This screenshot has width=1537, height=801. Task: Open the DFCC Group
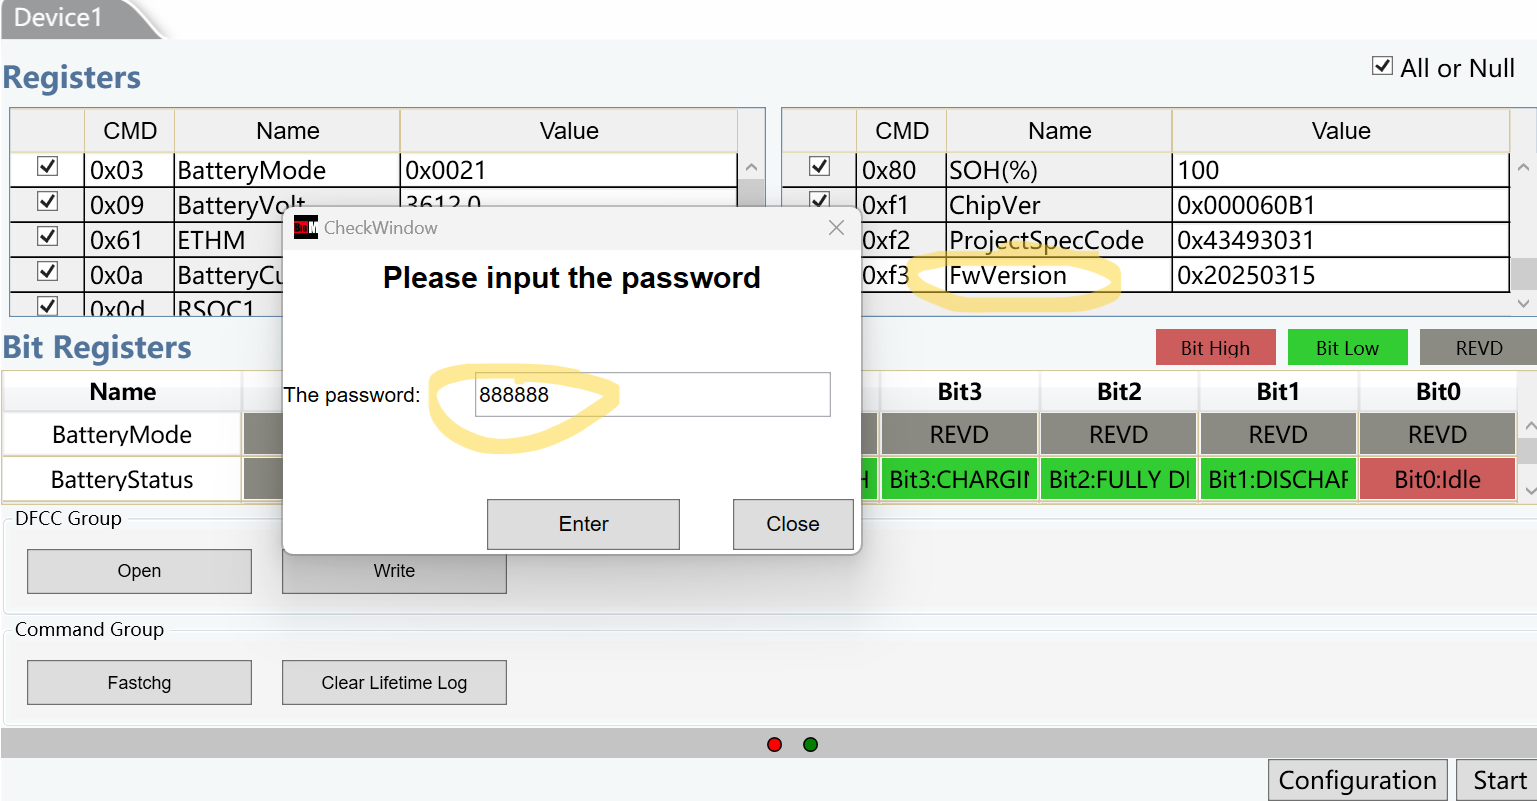coord(139,571)
